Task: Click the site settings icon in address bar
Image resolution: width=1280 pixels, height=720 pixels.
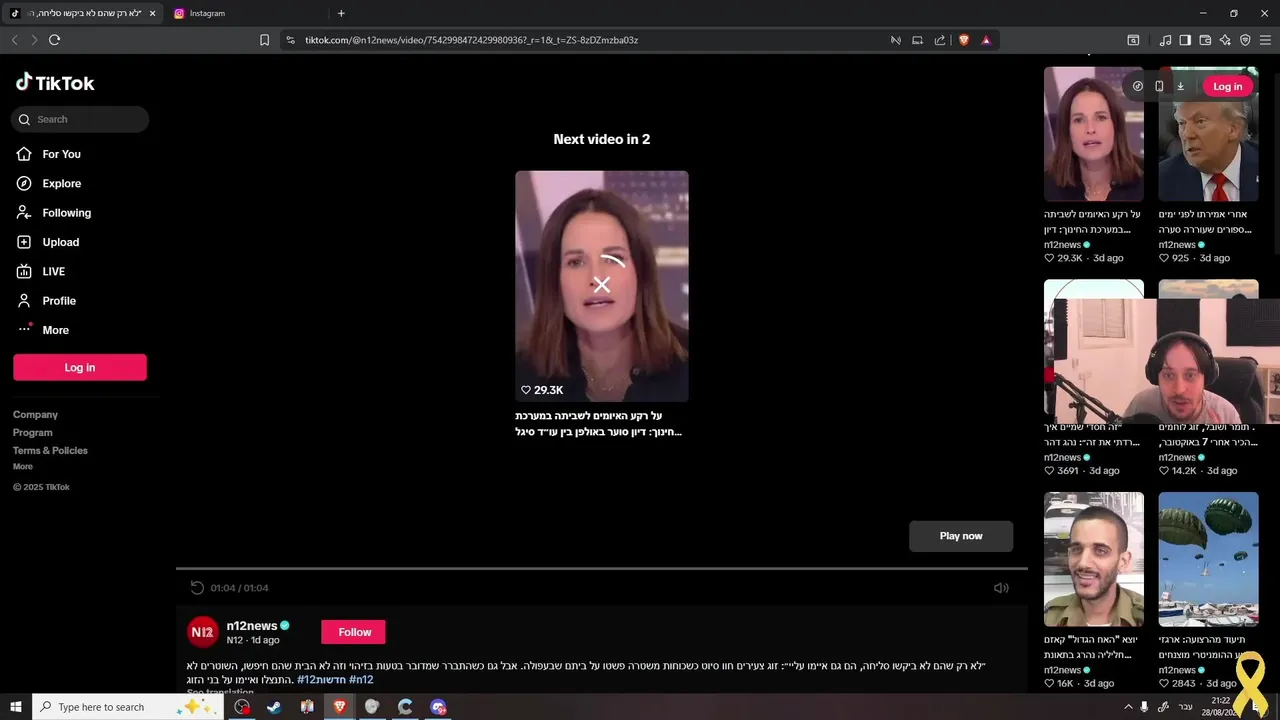Action: coord(290,40)
